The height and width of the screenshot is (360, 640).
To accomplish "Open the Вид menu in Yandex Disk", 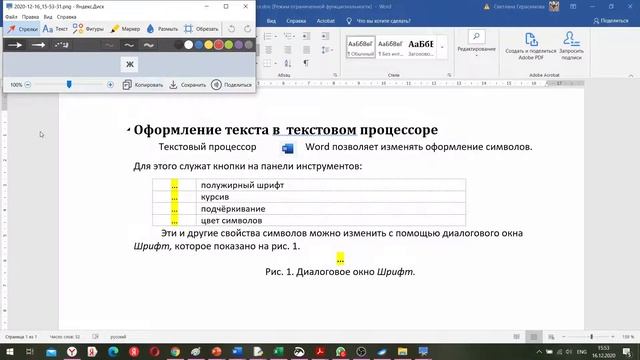I will [x=48, y=17].
